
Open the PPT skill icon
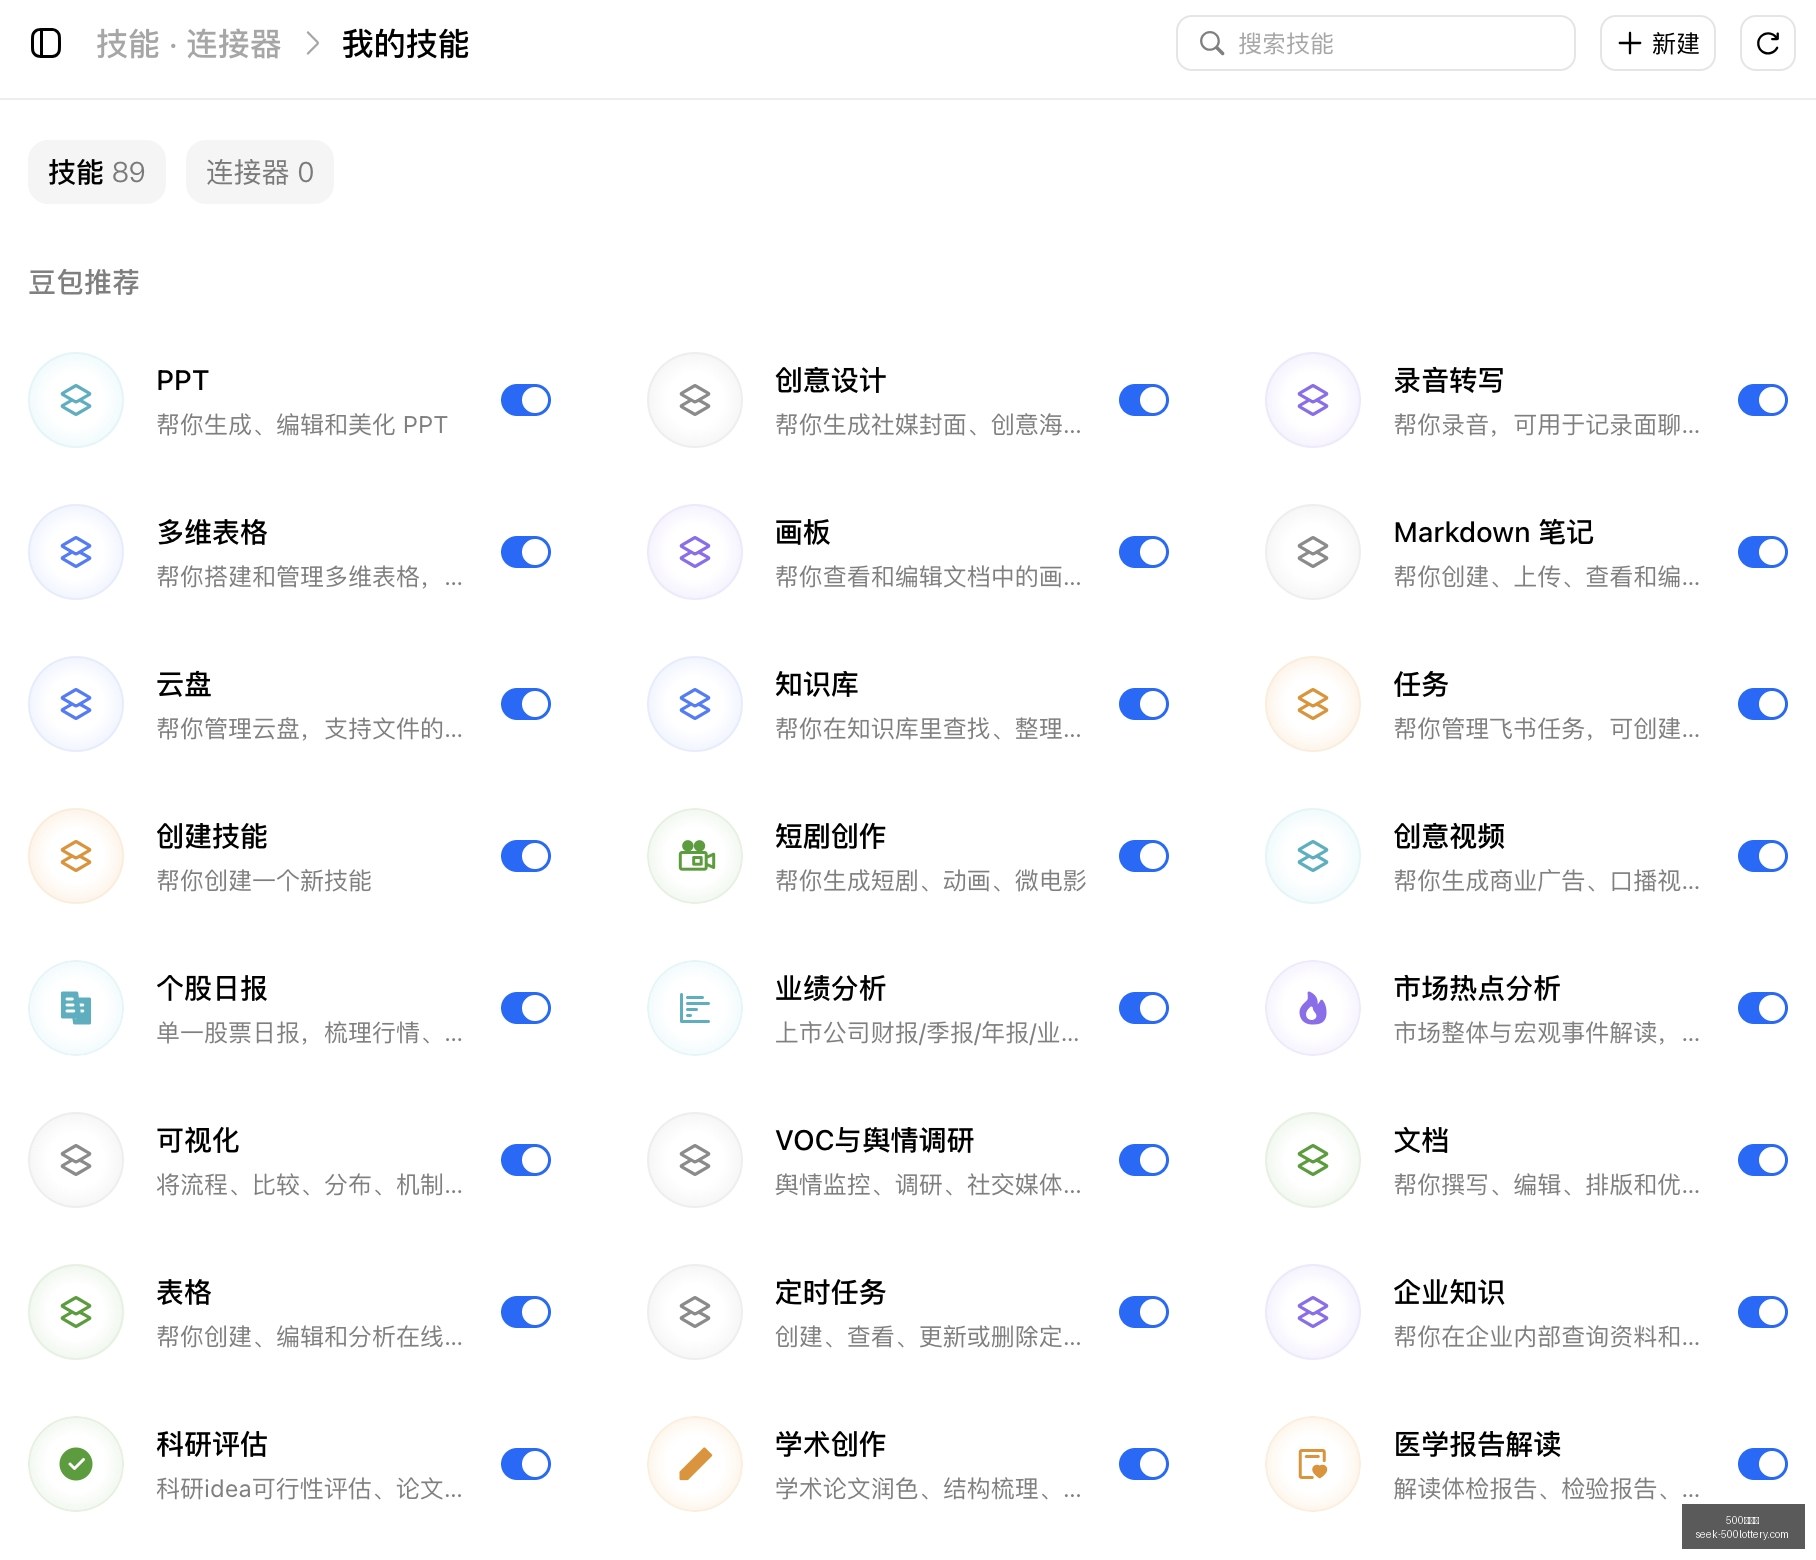pos(76,400)
